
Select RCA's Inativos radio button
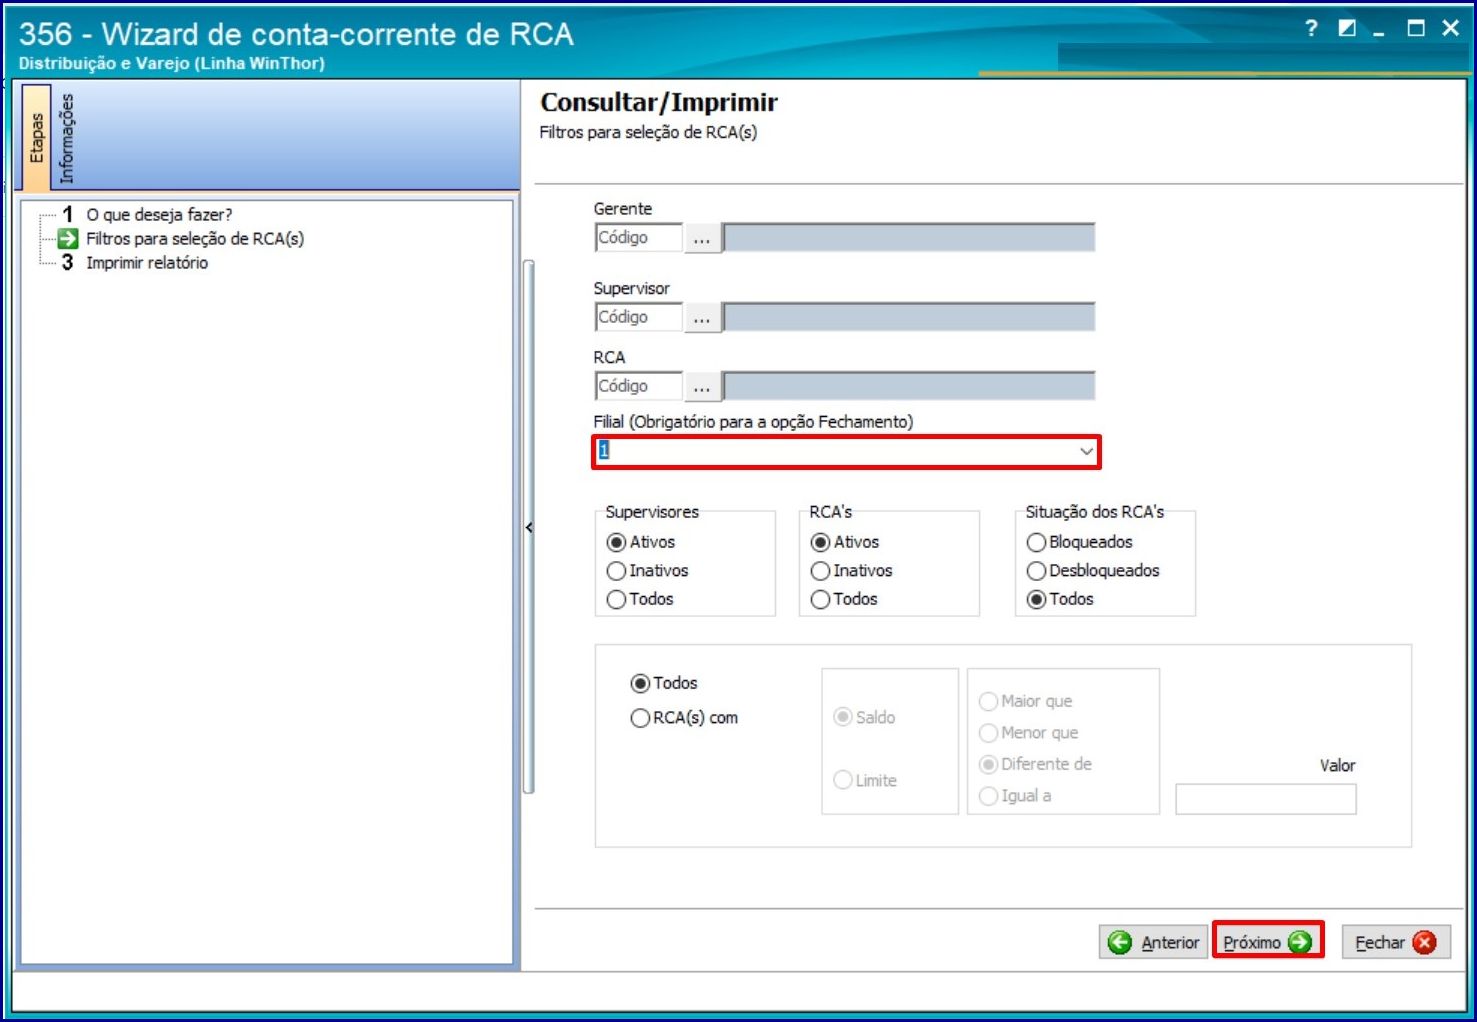coord(820,571)
